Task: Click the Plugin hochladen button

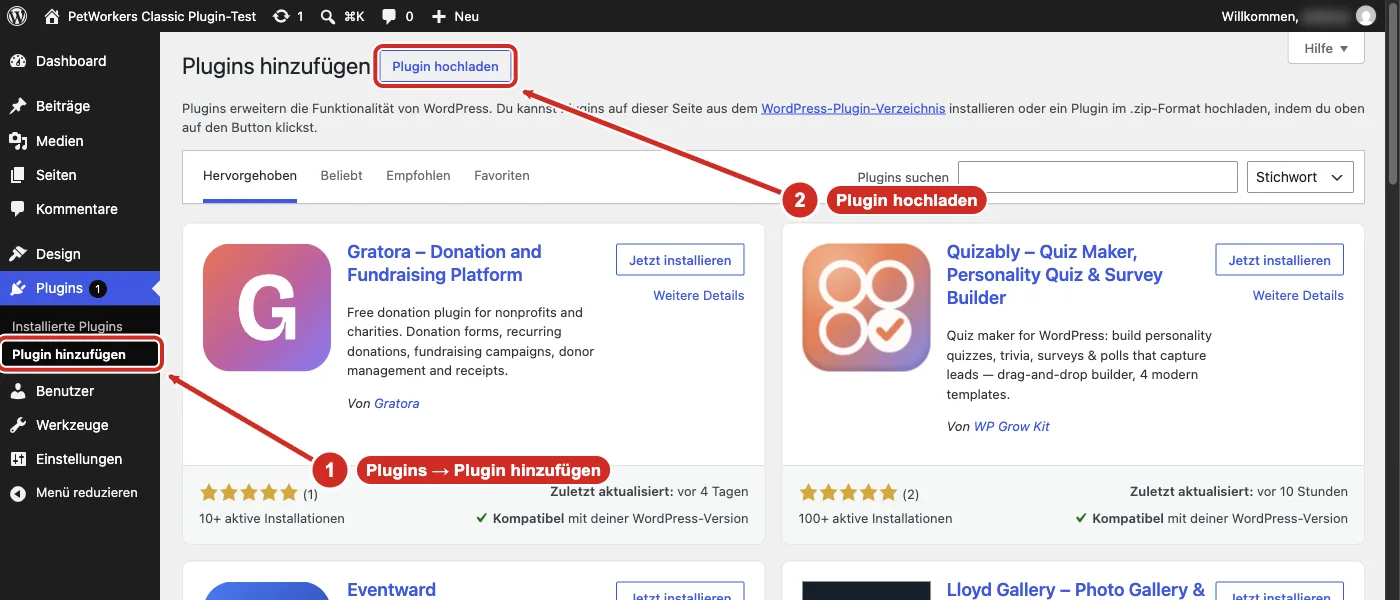Action: pos(445,66)
